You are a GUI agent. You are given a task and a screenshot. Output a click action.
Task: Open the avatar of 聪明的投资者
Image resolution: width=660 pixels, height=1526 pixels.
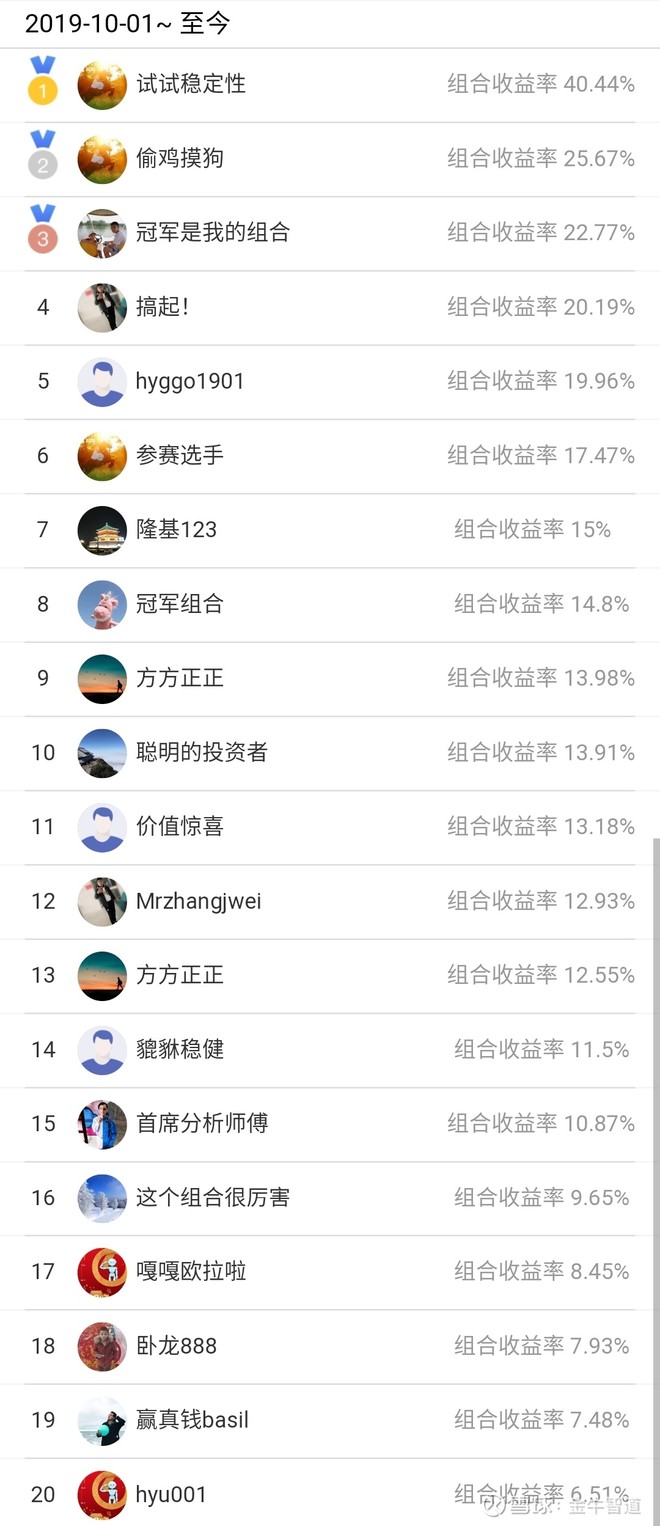[x=102, y=753]
